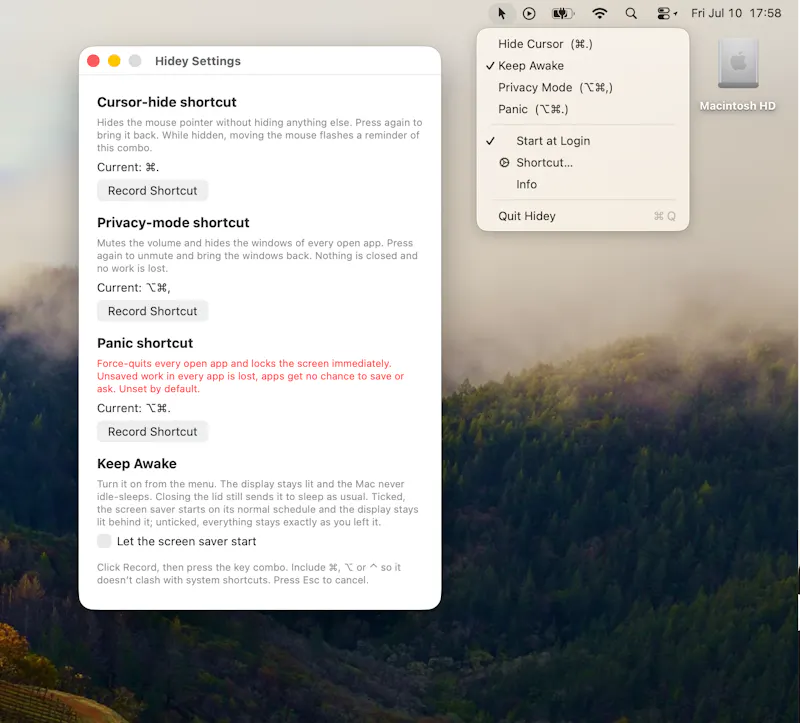This screenshot has width=800, height=723.
Task: Record a new Cursor-hide shortcut
Action: pos(153,191)
